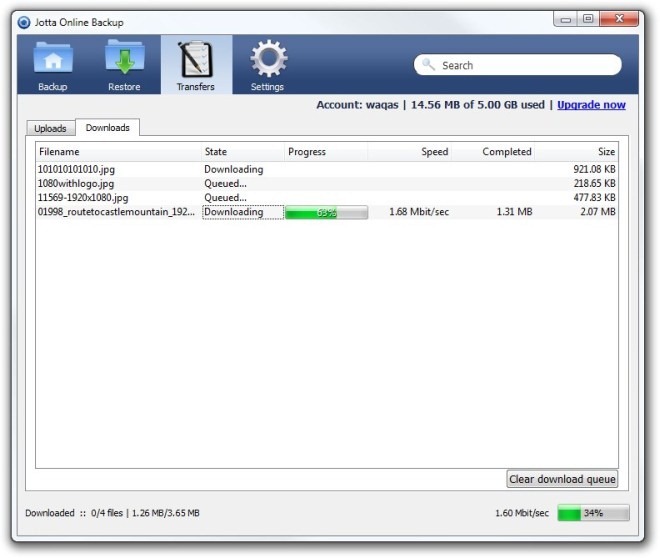
Task: Sort by the Filename column header
Action: 119,152
